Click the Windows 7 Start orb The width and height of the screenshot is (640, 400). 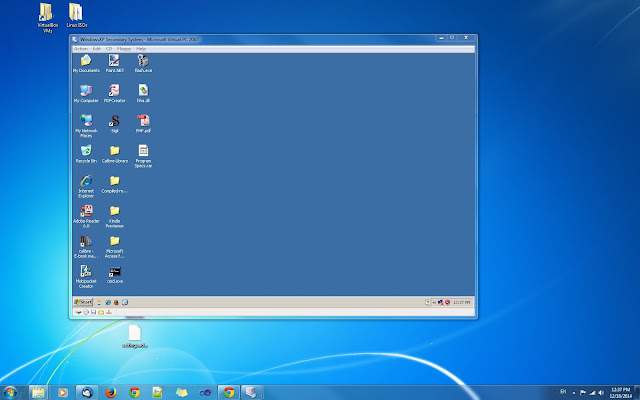(x=10, y=393)
